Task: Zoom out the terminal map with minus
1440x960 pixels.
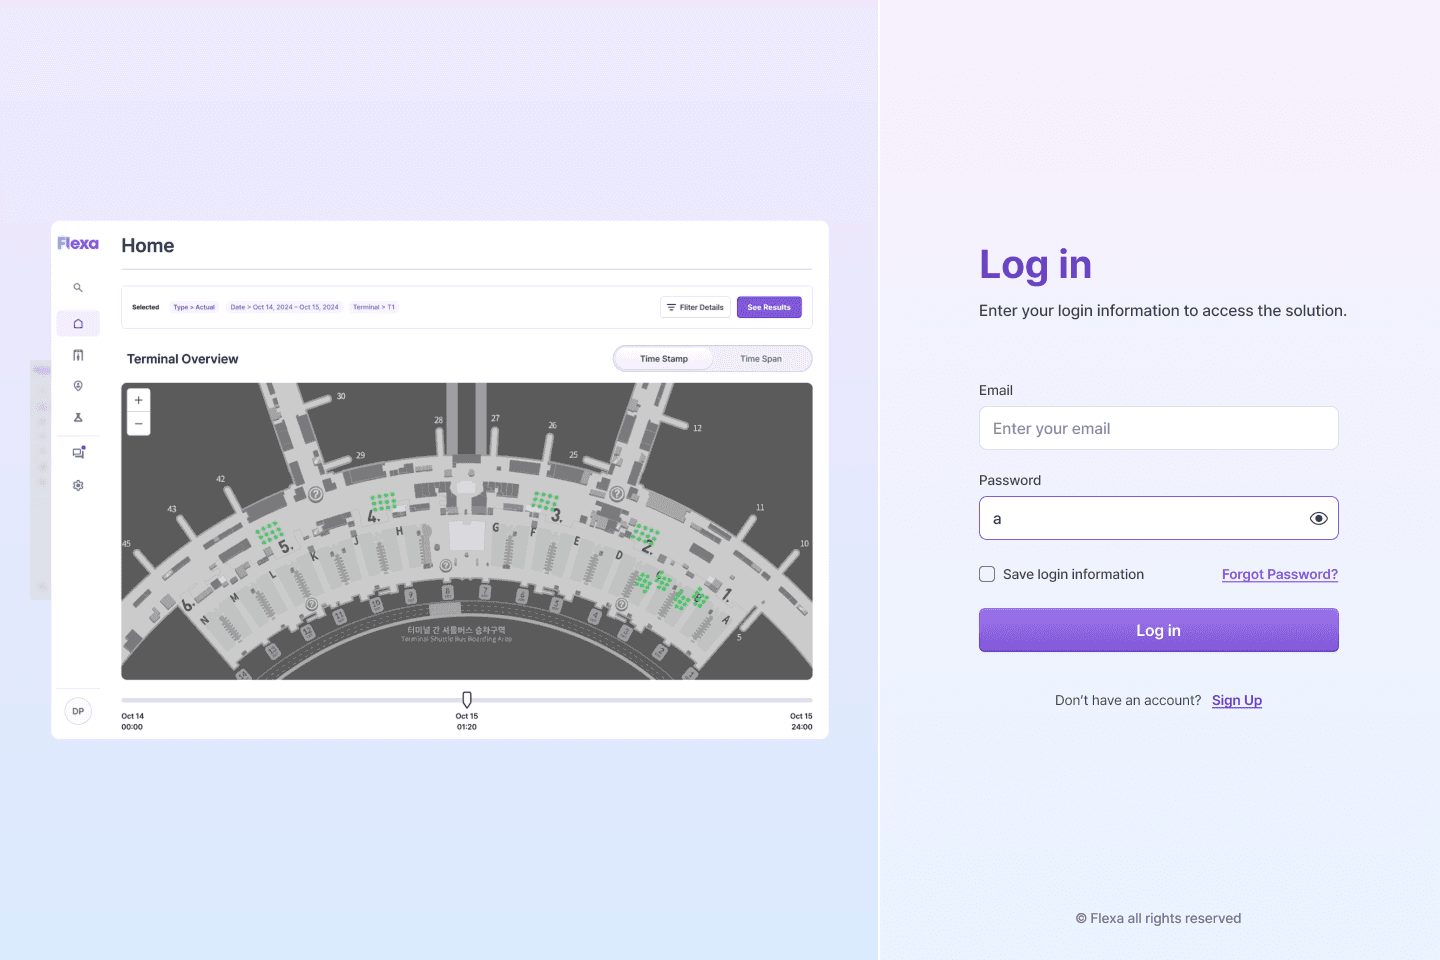Action: point(139,424)
